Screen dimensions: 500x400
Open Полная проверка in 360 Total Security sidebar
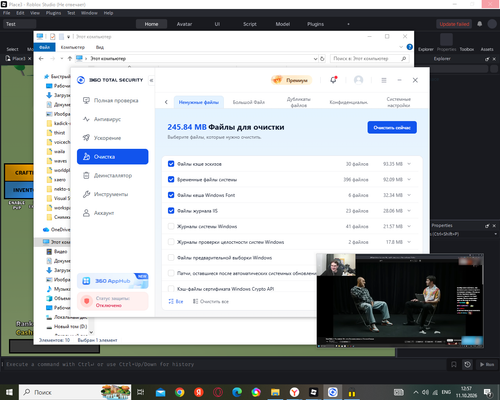[x=112, y=100]
